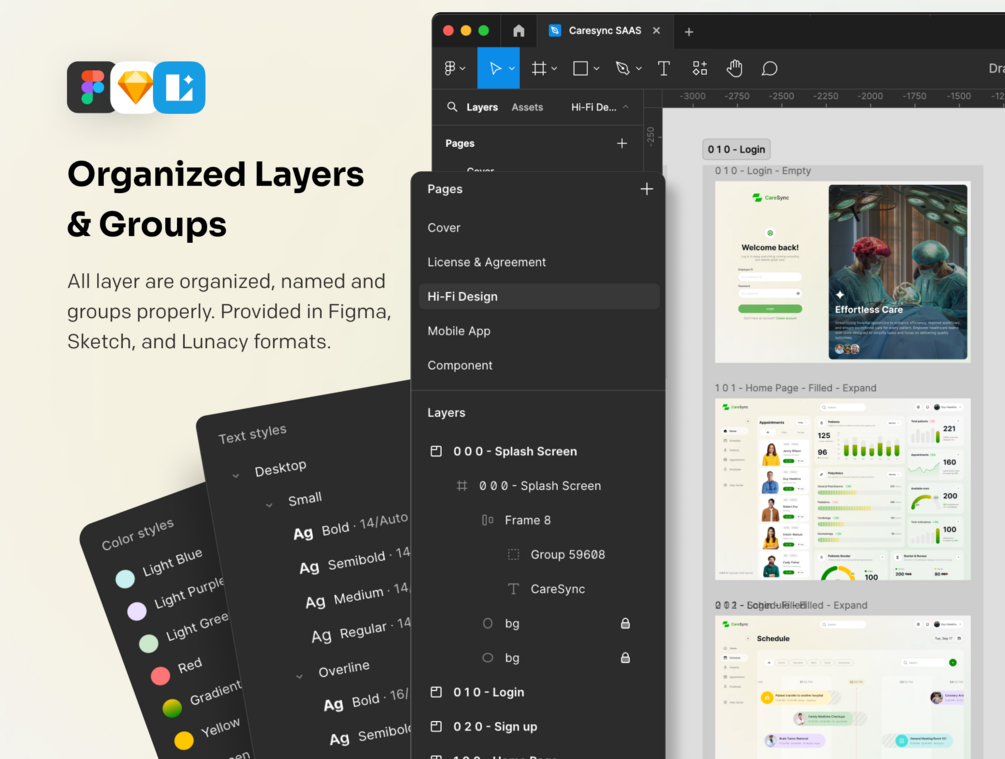Screen dimensions: 1005x759
Task: Activate the Comment tool
Action: [769, 68]
